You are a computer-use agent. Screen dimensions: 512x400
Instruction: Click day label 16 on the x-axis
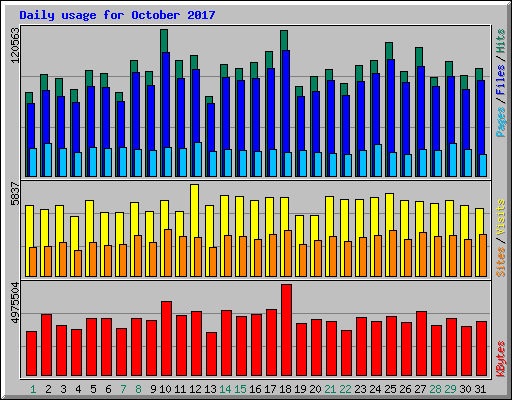[255, 389]
